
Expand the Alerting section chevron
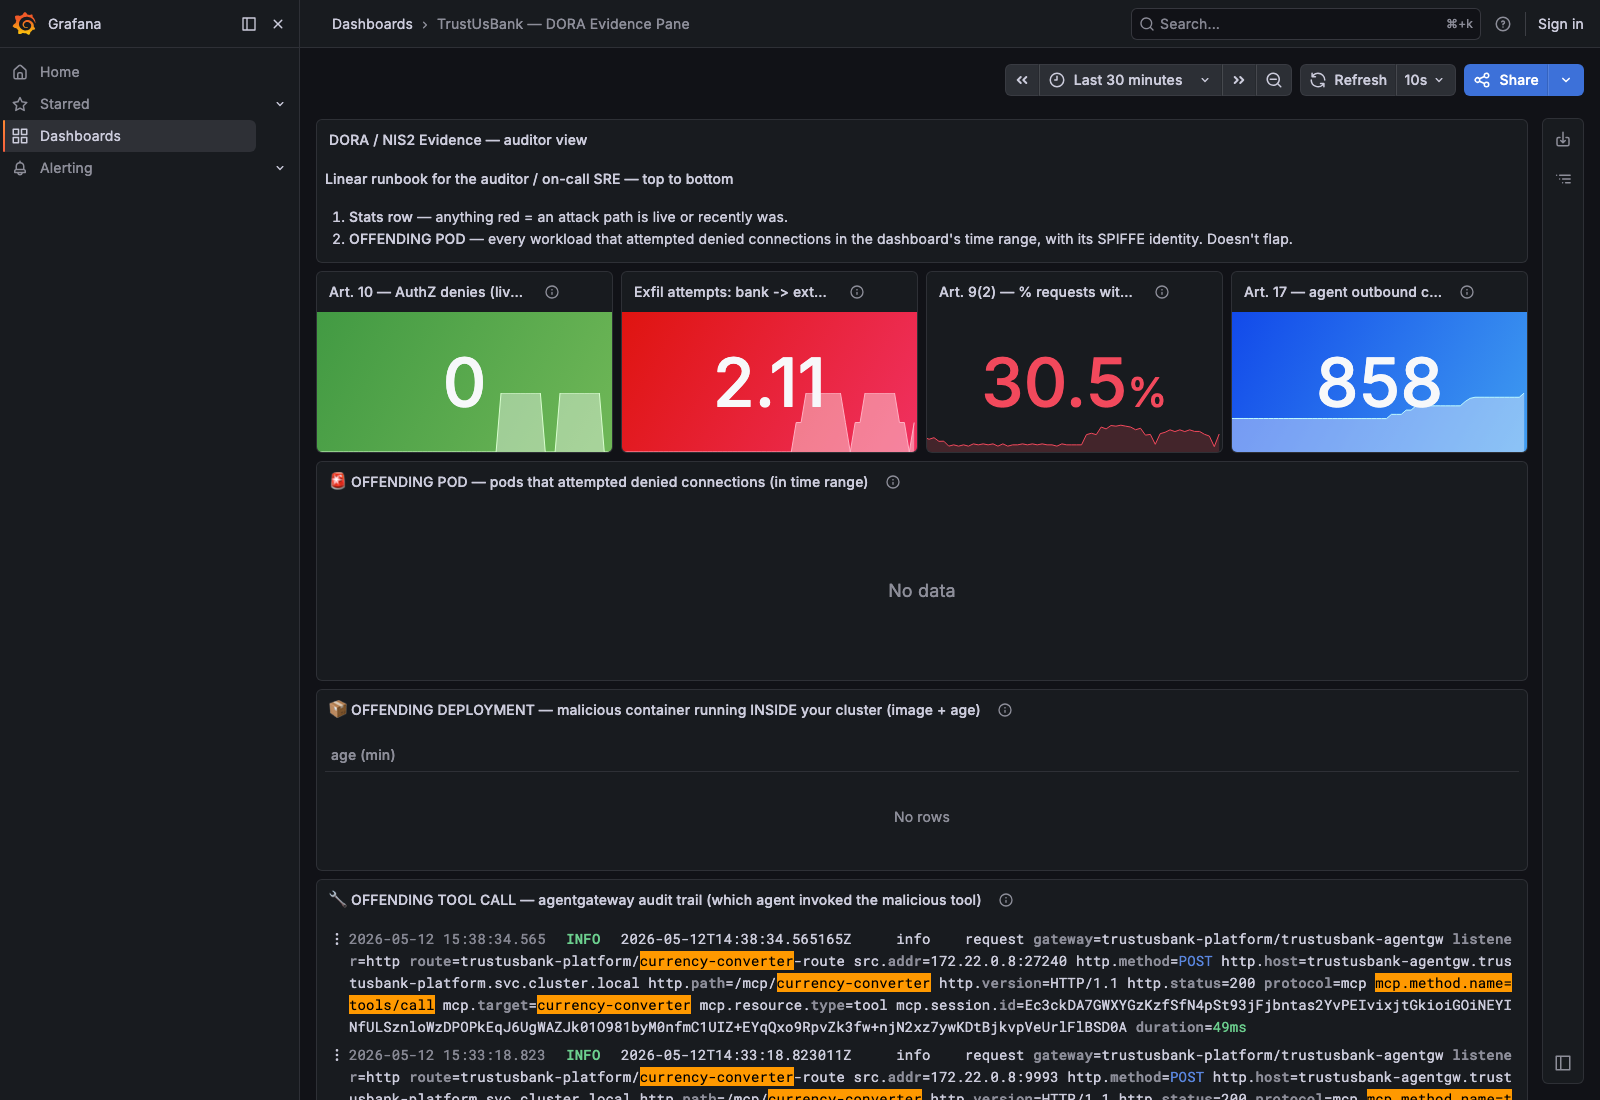point(280,168)
